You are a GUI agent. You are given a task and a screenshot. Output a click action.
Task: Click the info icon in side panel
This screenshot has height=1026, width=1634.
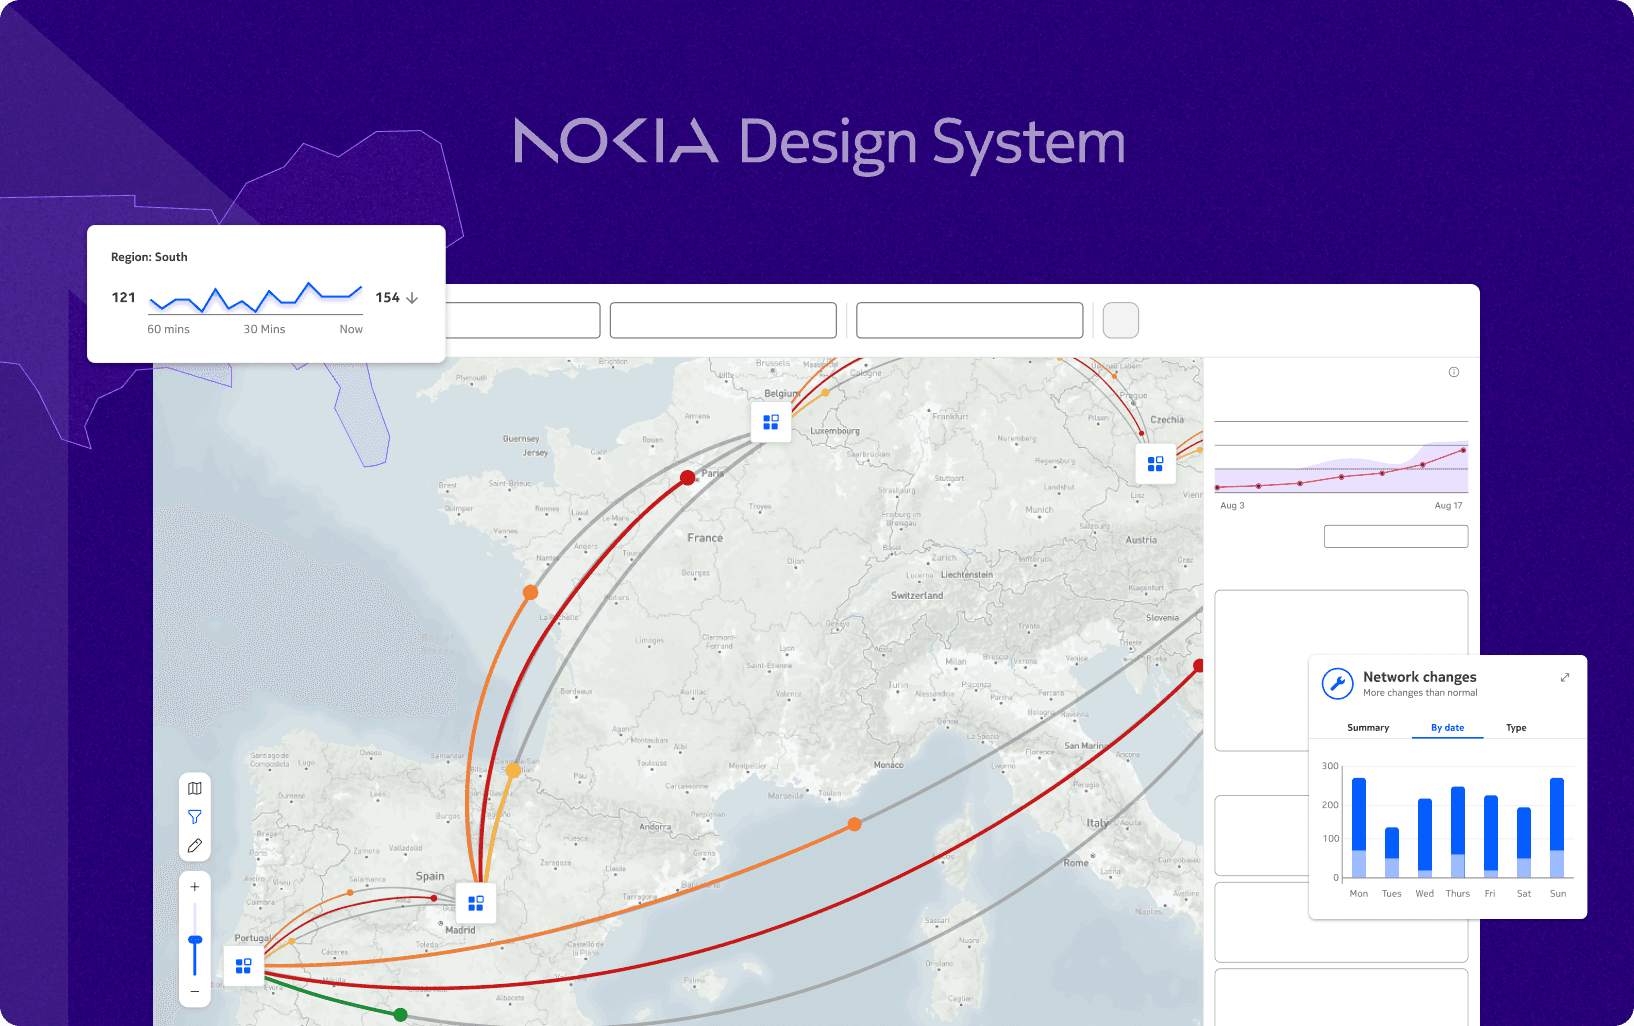(1454, 372)
